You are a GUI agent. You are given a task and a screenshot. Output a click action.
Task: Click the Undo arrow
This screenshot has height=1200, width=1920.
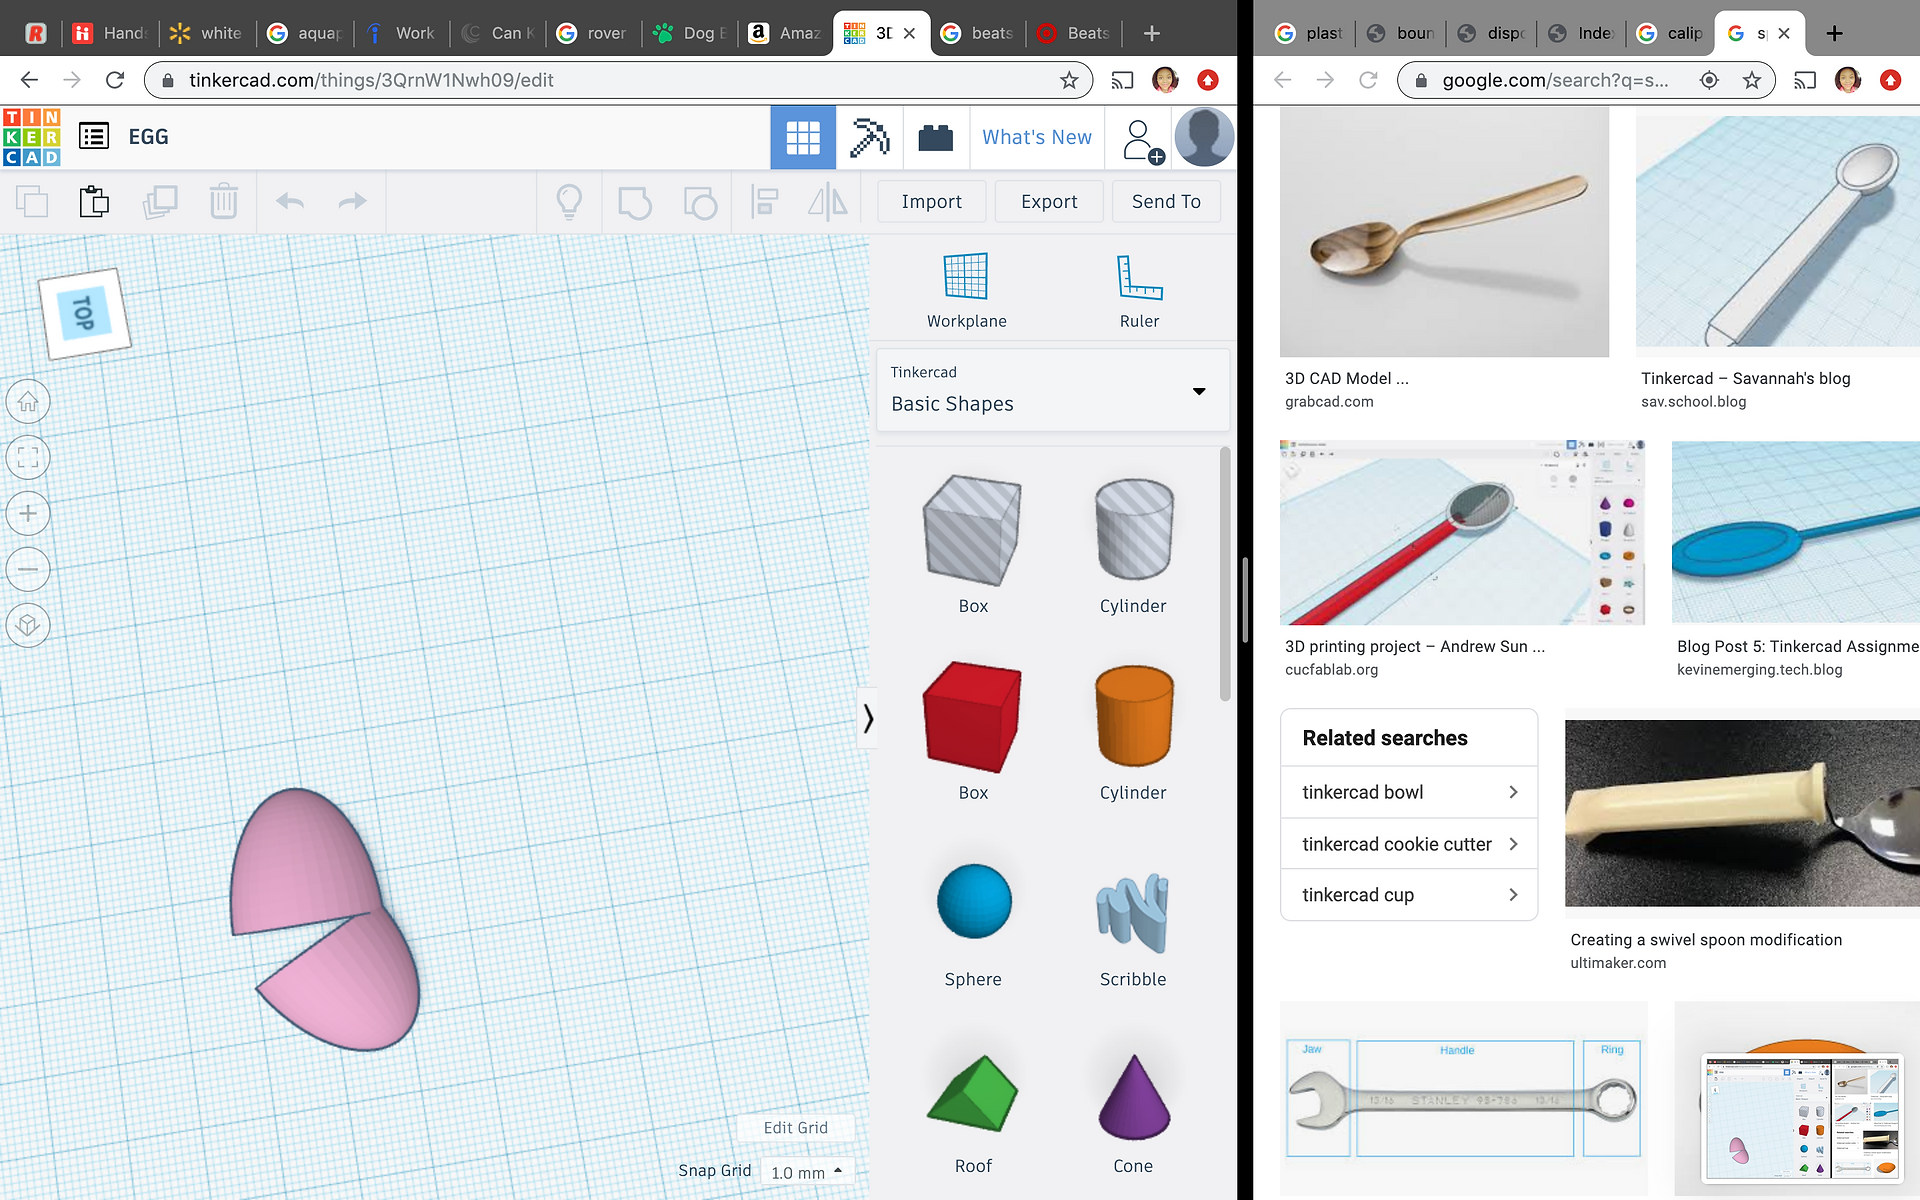(x=290, y=202)
